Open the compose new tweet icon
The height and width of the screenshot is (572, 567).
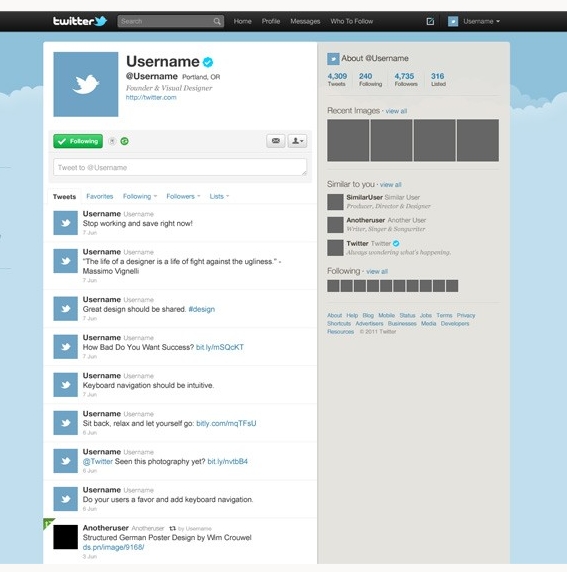430,21
